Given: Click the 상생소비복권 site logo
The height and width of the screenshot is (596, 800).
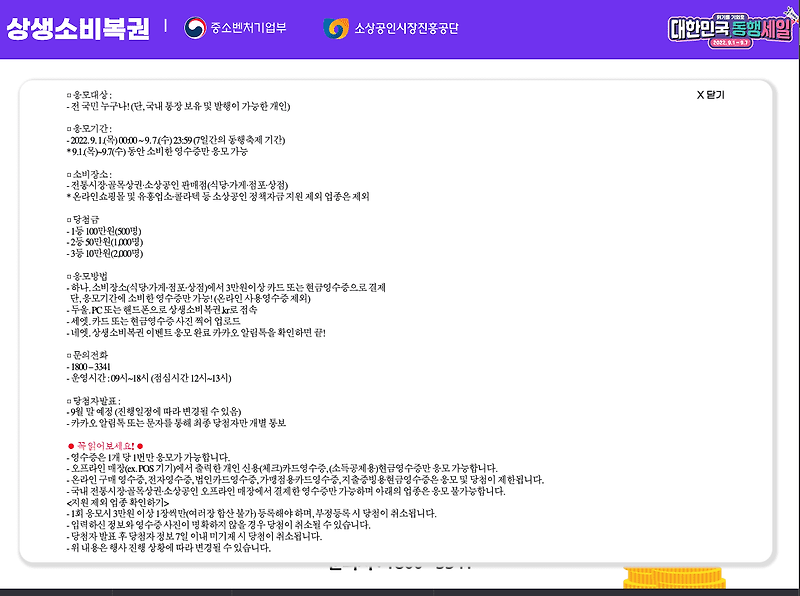Looking at the screenshot, I should tap(78, 29).
